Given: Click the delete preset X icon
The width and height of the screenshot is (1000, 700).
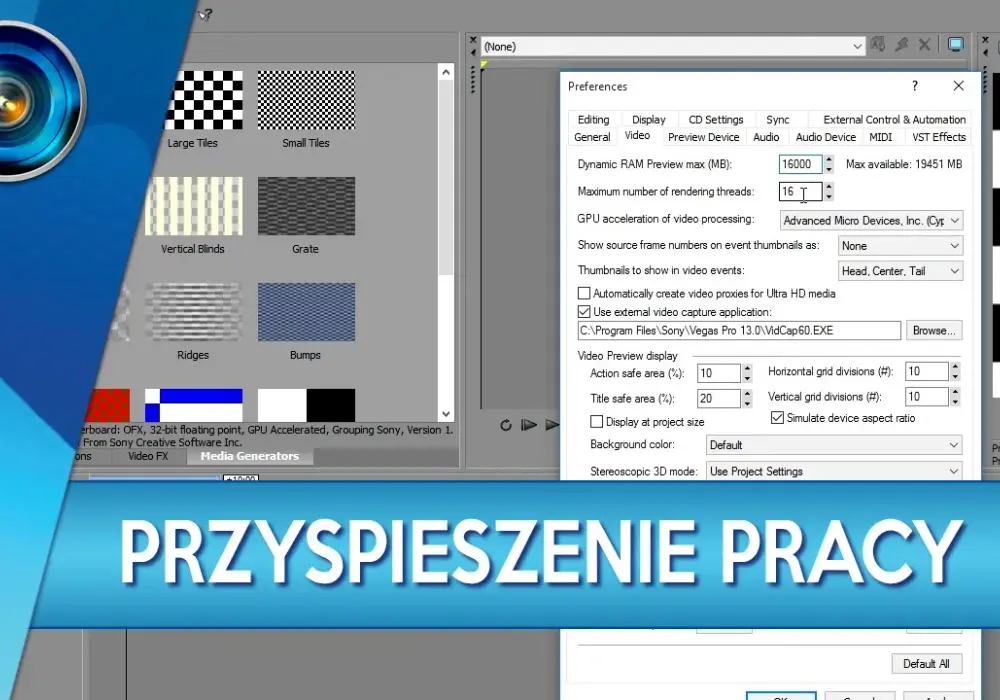Looking at the screenshot, I should click(x=924, y=45).
